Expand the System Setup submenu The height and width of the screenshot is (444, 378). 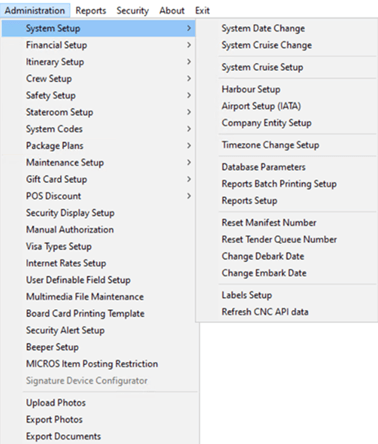(x=99, y=28)
